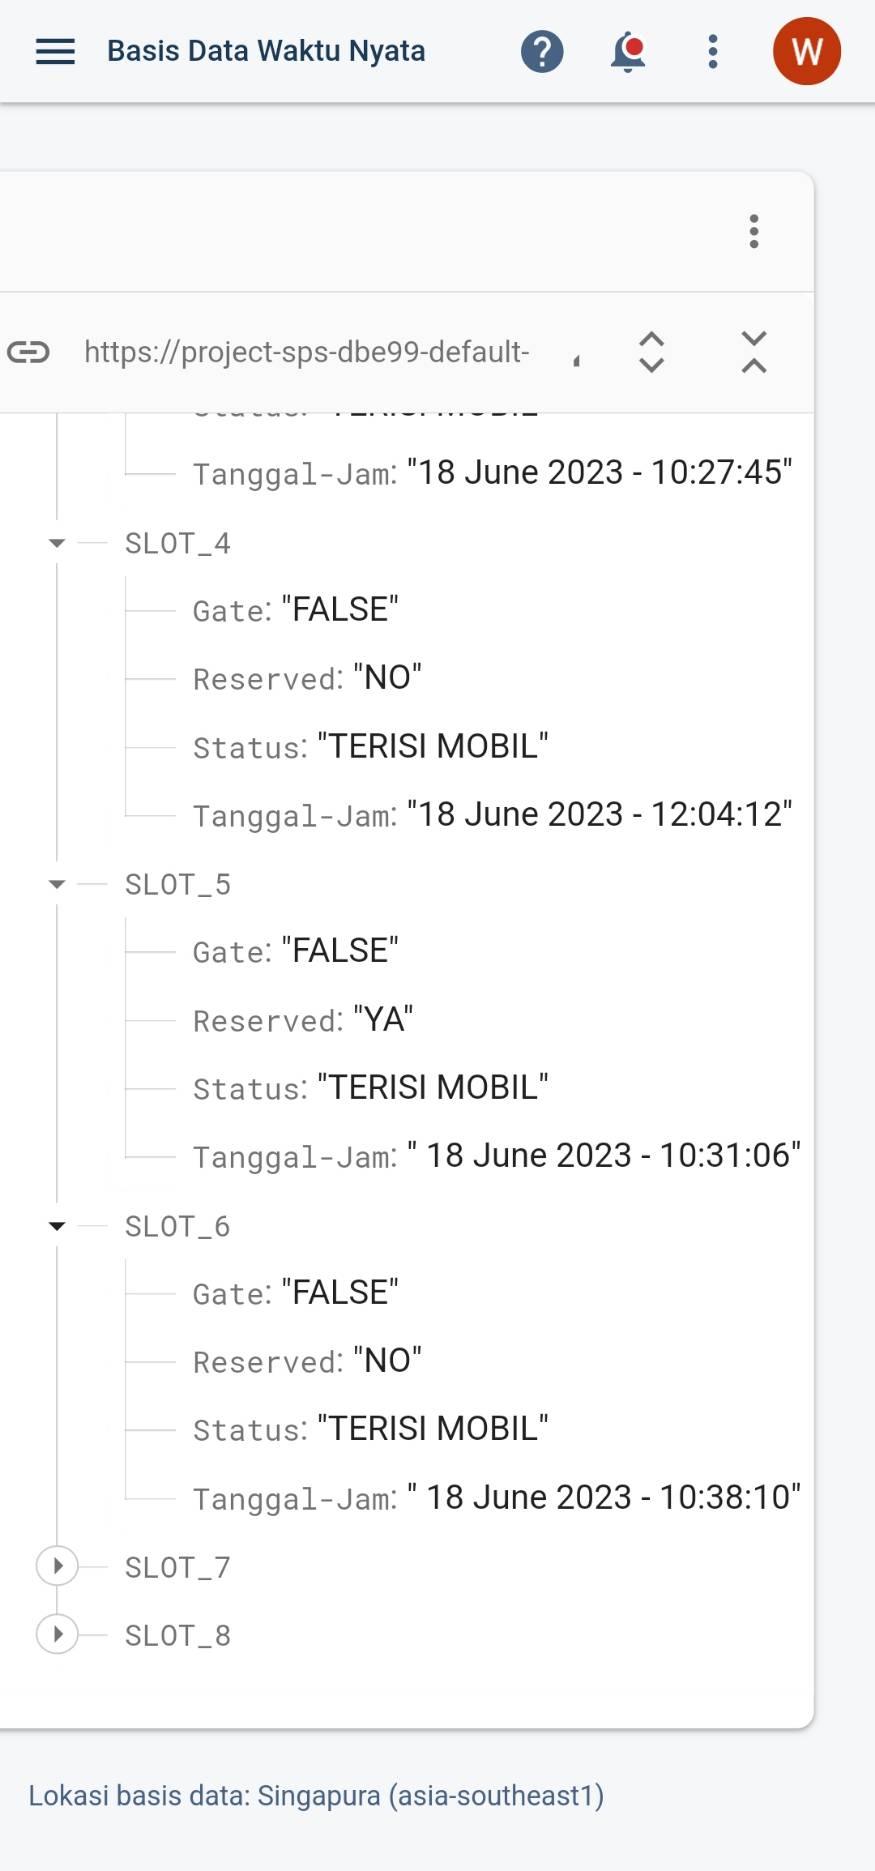Screen dimensions: 875x1871
Task: Select the SLOT_6 tree key label
Action: [178, 1226]
